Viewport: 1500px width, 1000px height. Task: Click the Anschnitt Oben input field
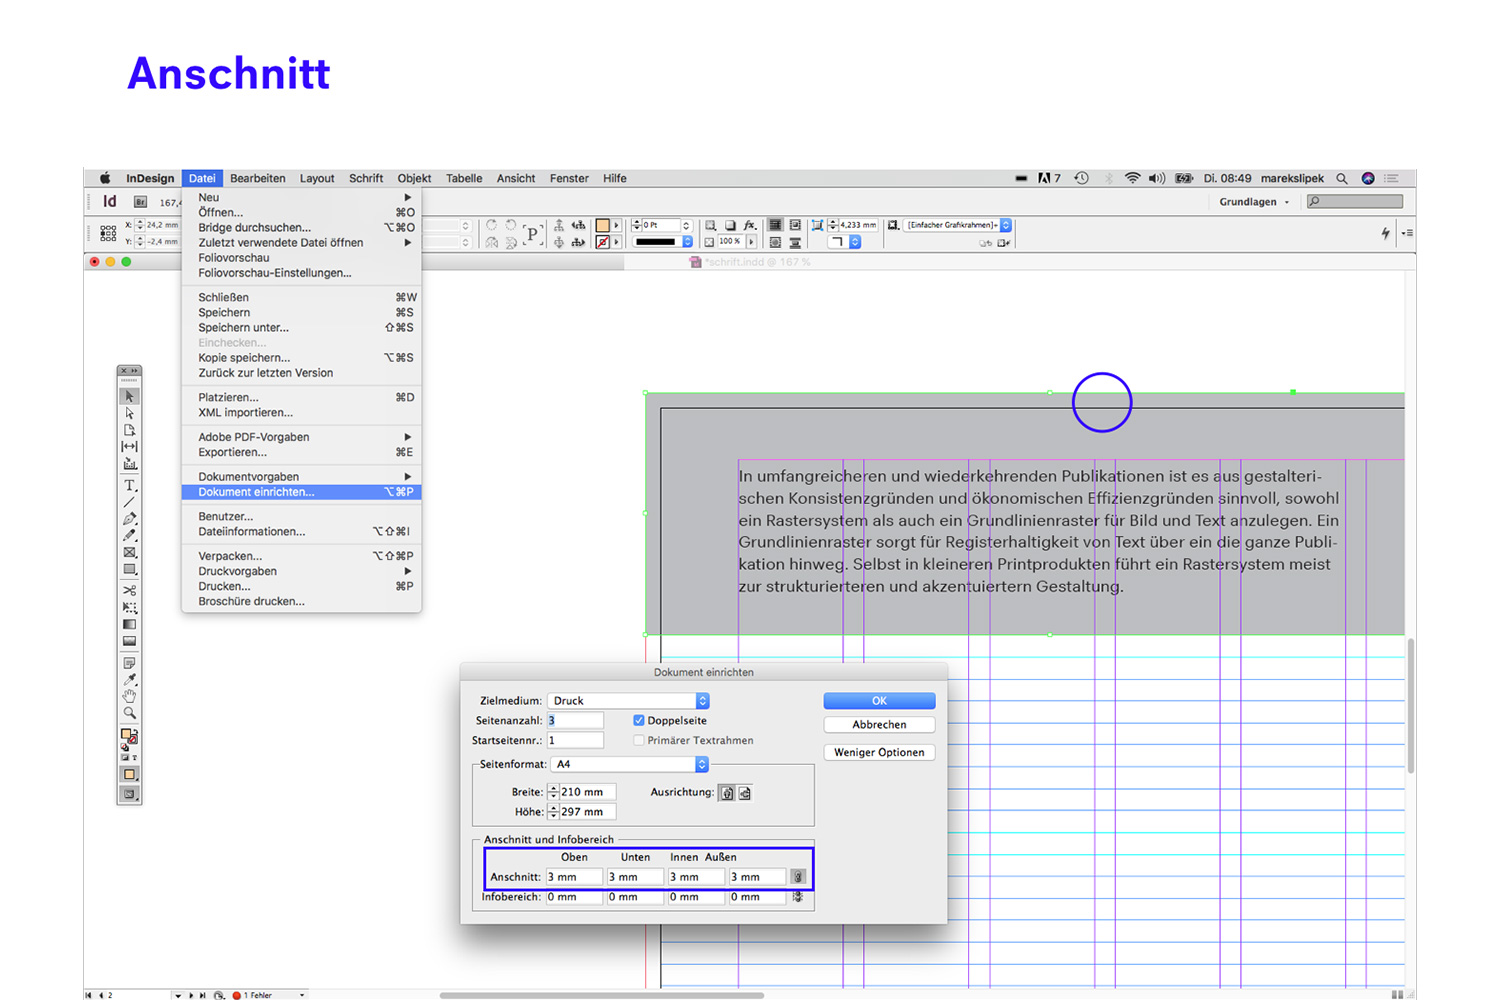click(572, 876)
